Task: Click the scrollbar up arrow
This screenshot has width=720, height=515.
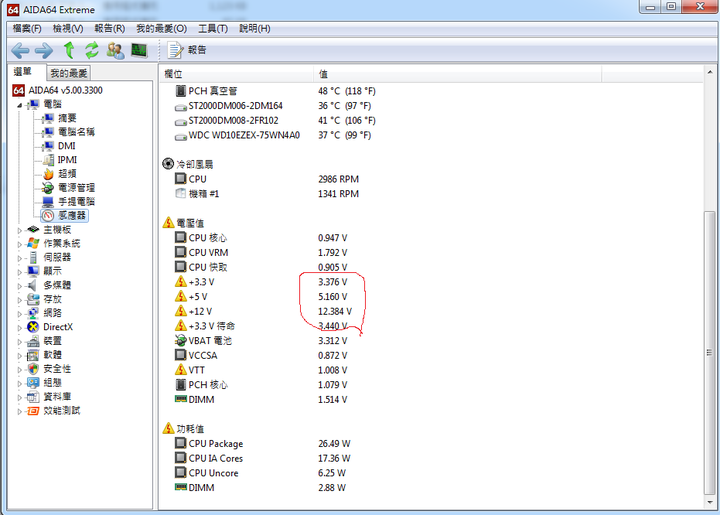Action: pyautogui.click(x=710, y=72)
